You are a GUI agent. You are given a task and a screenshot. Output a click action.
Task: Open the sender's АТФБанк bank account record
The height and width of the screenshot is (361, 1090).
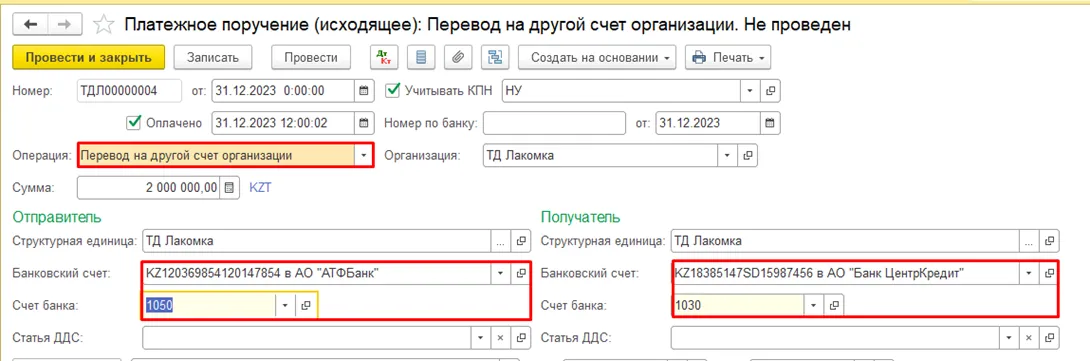coord(520,273)
